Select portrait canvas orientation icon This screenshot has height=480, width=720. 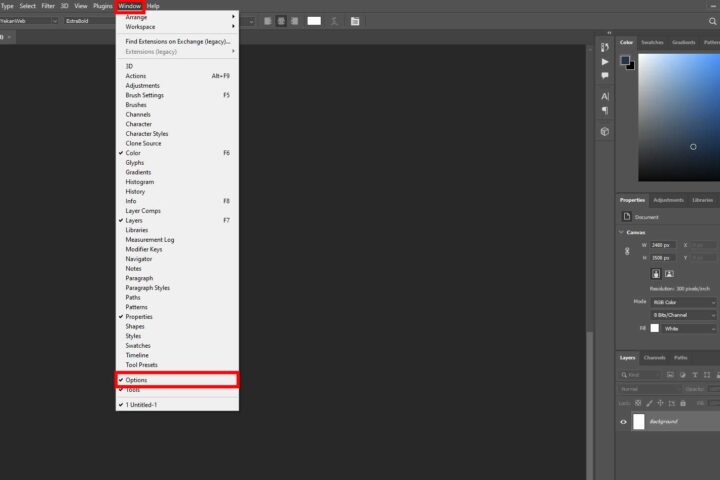point(656,274)
